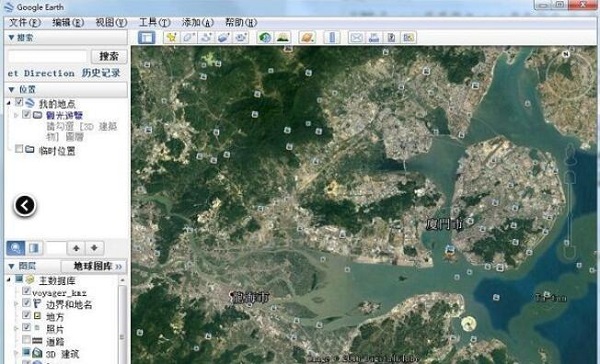
Task: Select the add polygon tool
Action: (189, 38)
